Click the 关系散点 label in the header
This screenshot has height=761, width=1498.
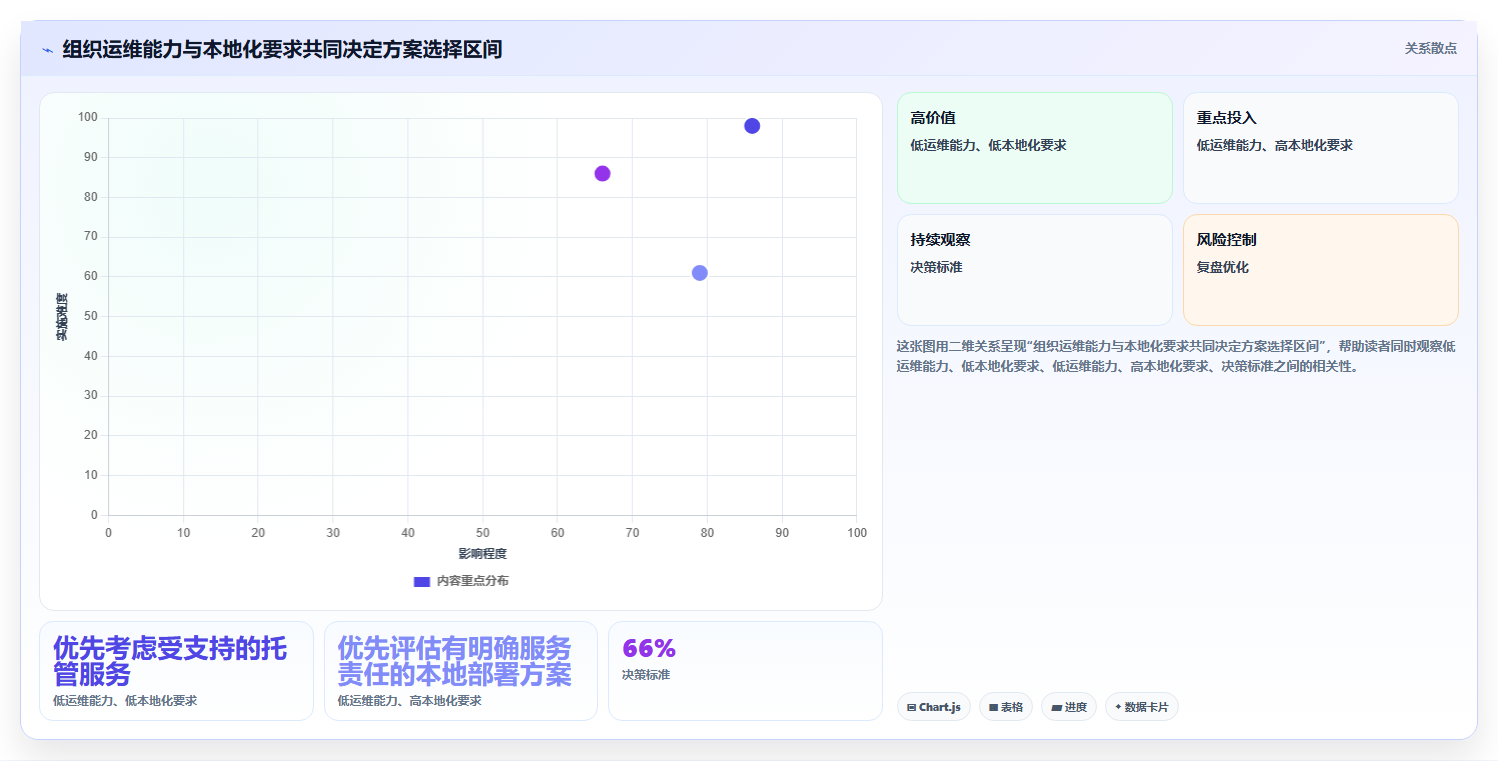(1430, 48)
